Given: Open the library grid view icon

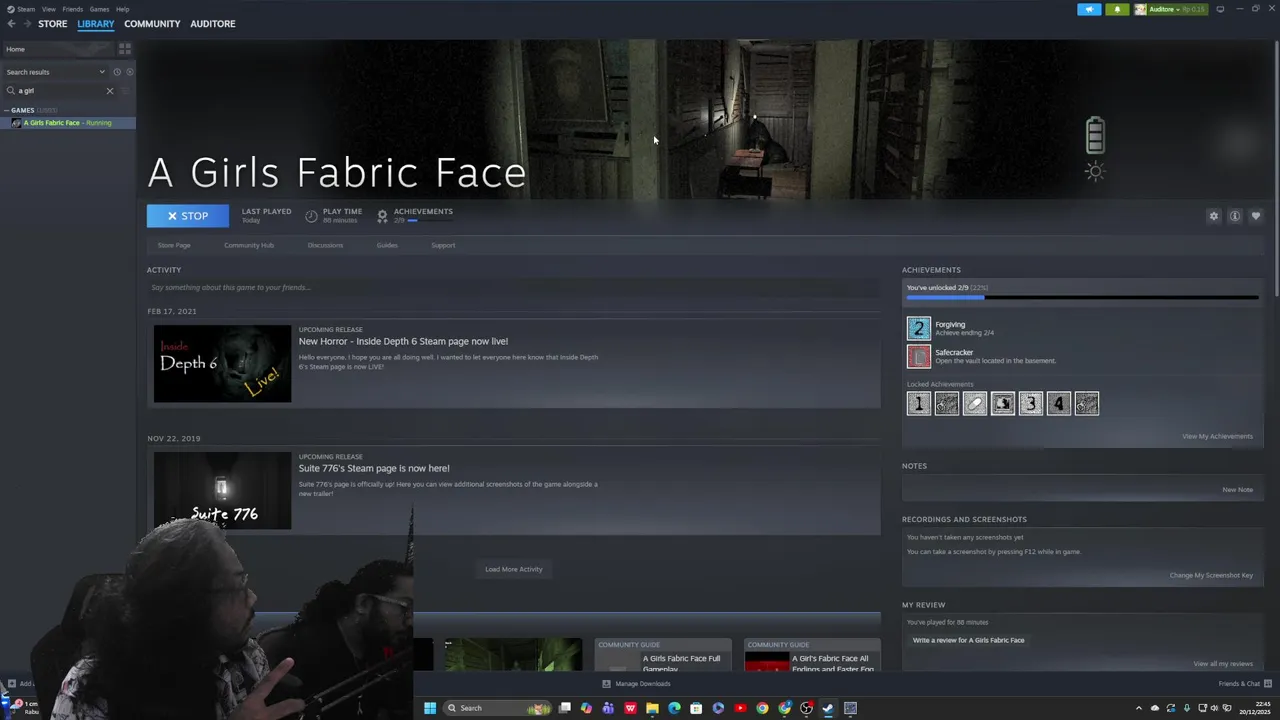Looking at the screenshot, I should point(125,49).
